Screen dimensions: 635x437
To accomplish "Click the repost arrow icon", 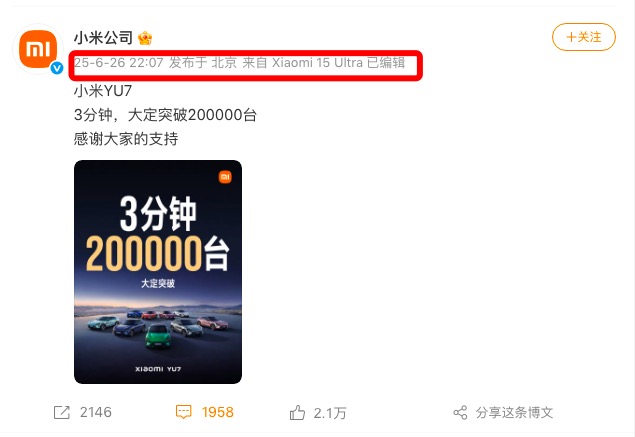I will [62, 412].
